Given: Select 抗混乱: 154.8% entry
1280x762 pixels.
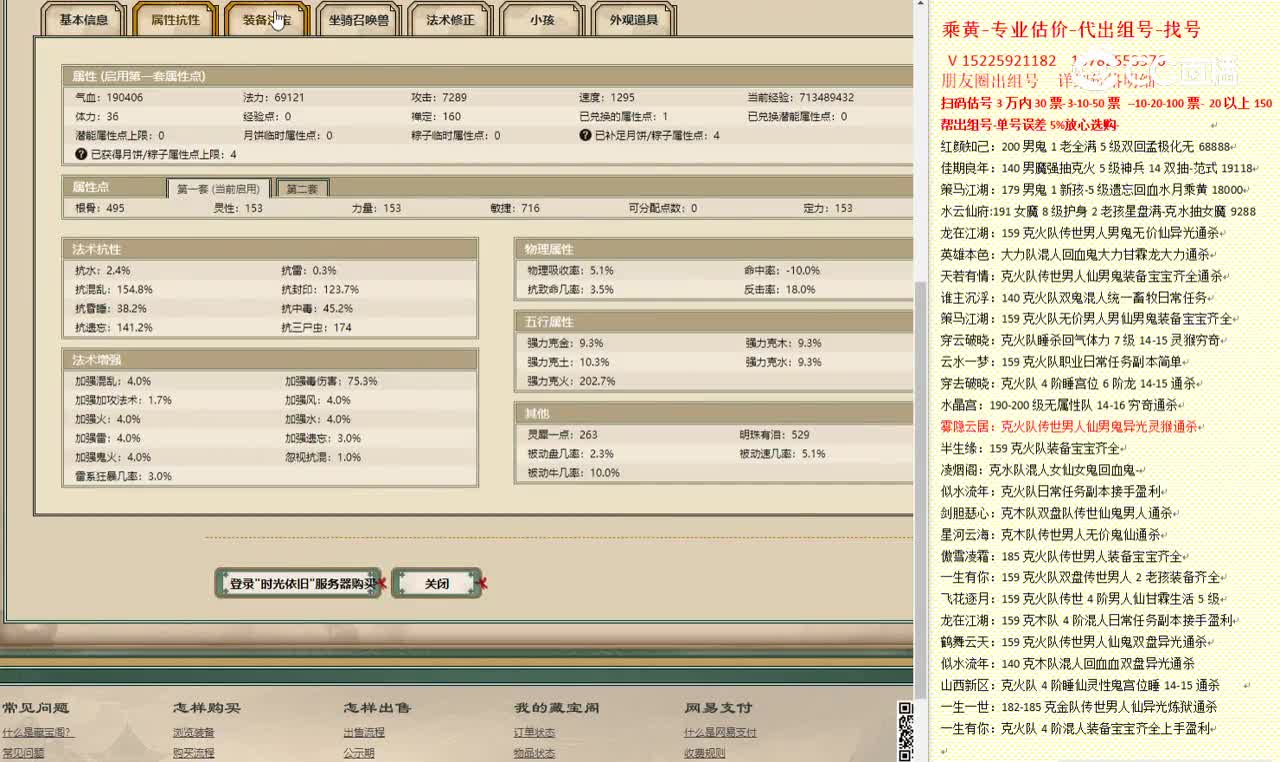Looking at the screenshot, I should tap(114, 289).
